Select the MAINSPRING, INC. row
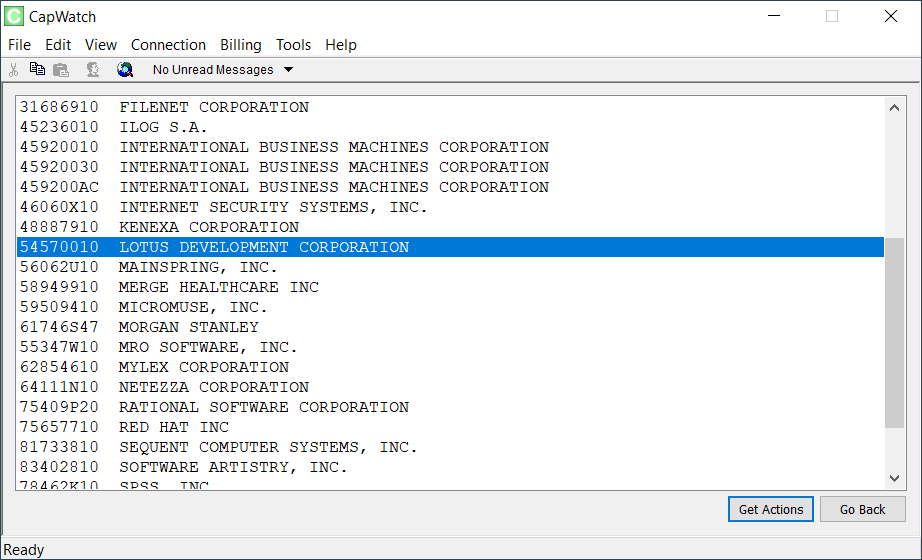Image resolution: width=922 pixels, height=560 pixels. point(450,267)
